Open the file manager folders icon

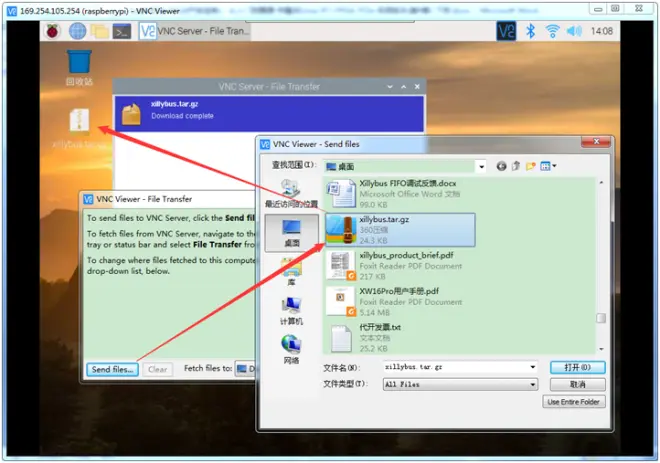click(100, 32)
